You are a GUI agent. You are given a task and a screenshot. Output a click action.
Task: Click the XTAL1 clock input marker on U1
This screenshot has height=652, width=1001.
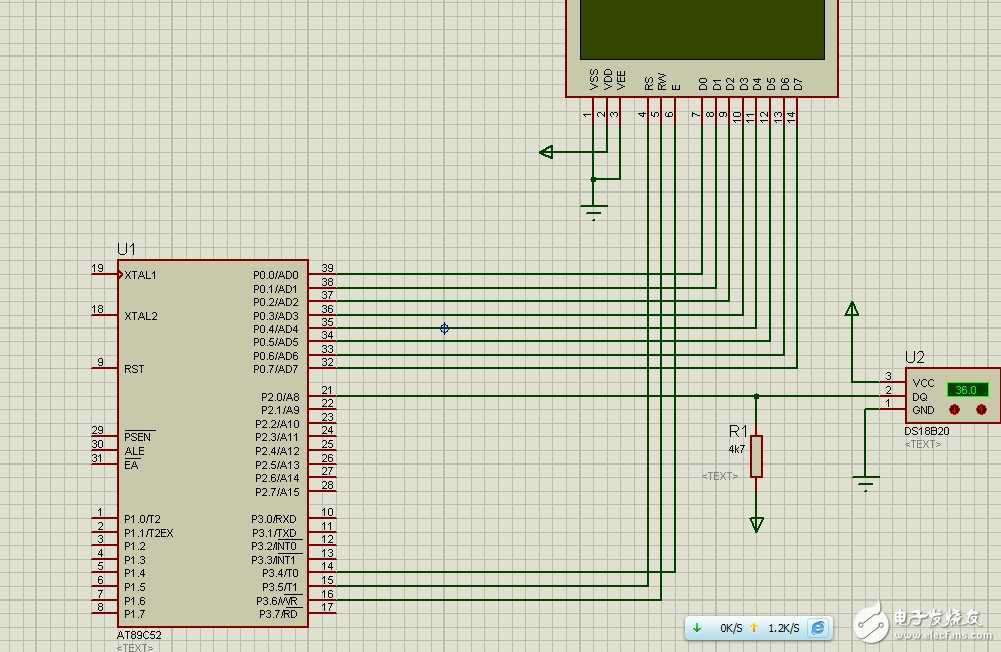point(120,275)
